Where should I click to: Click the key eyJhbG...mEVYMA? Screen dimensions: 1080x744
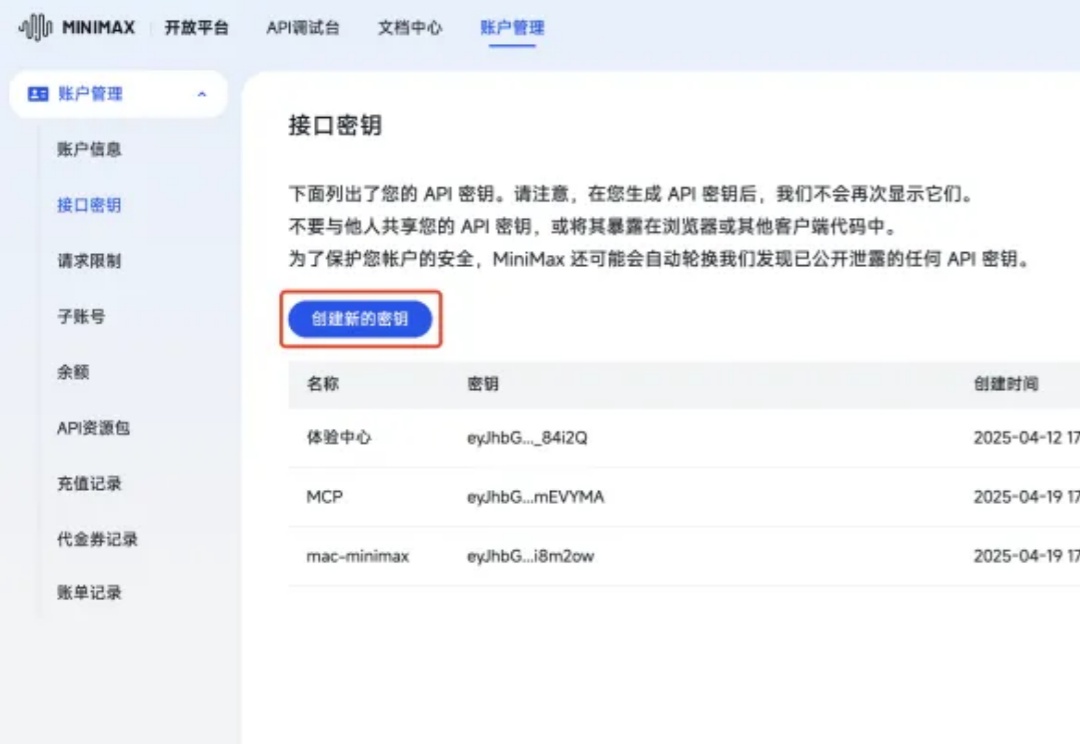pyautogui.click(x=536, y=497)
